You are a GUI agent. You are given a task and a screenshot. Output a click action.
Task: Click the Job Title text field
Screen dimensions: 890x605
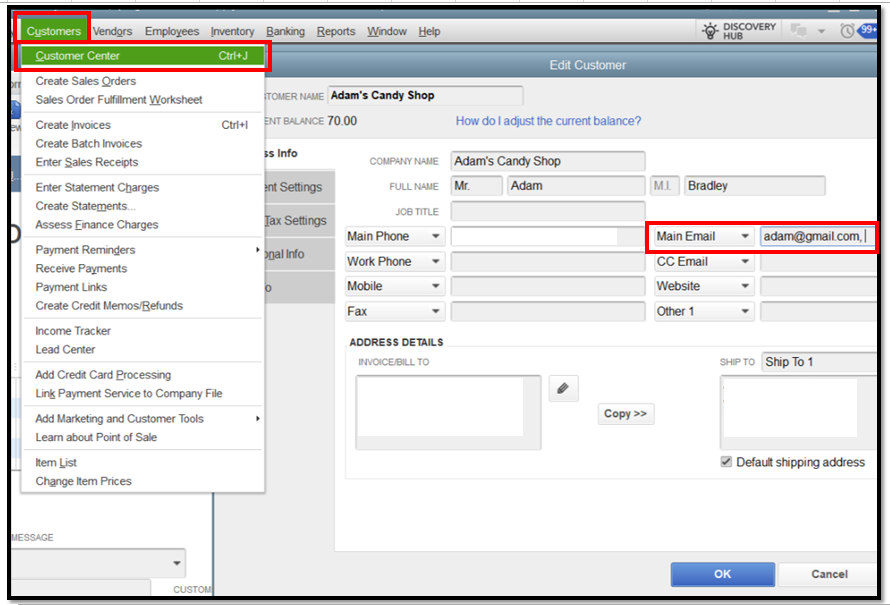(547, 212)
